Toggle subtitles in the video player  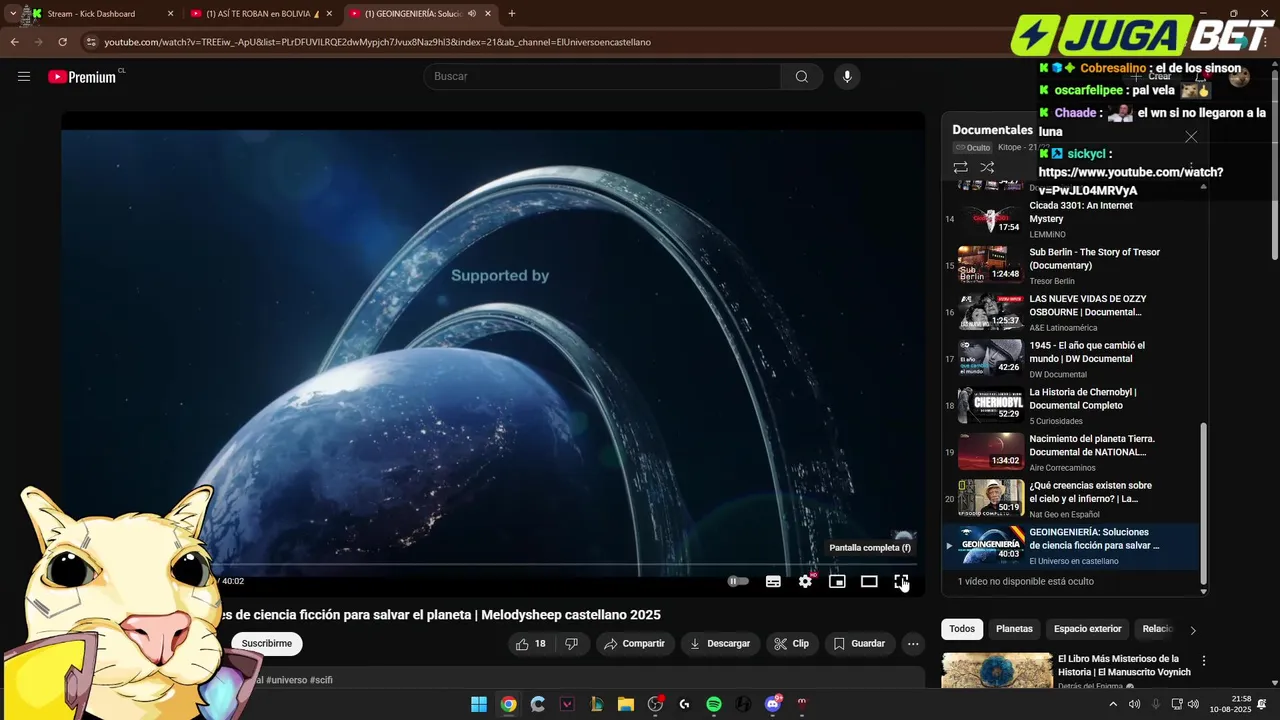coord(773,581)
